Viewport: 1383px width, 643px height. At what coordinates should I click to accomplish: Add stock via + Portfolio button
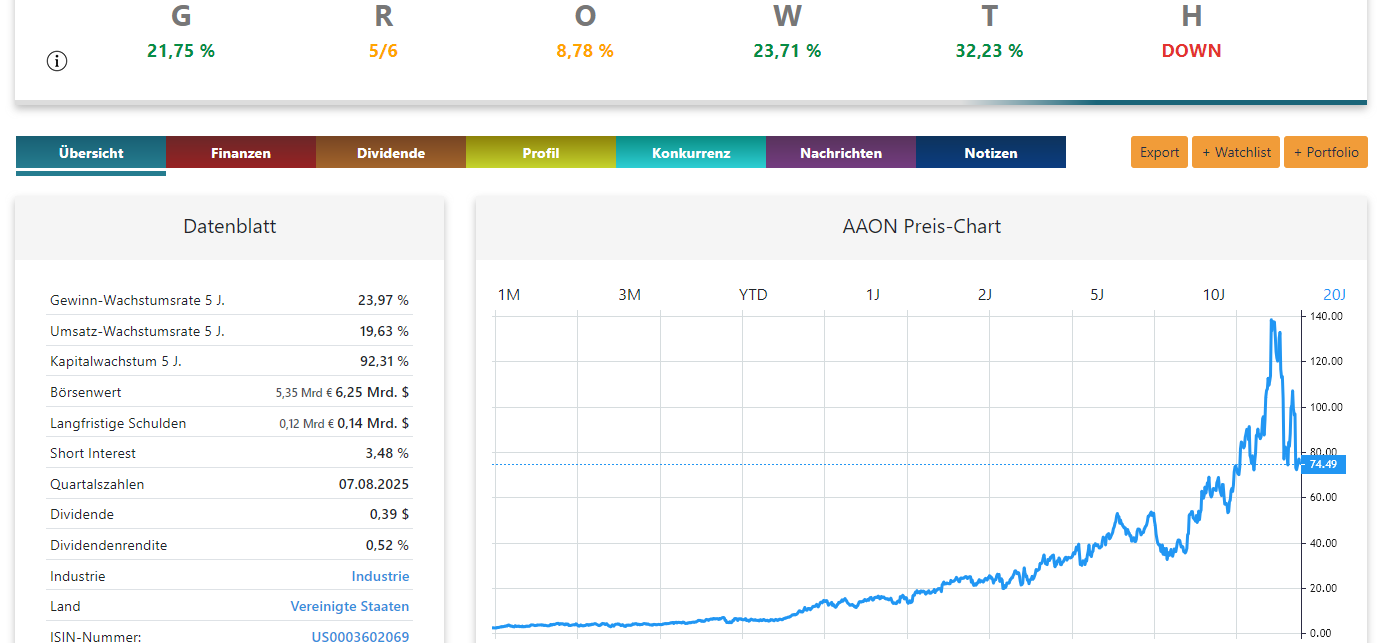pos(1326,152)
